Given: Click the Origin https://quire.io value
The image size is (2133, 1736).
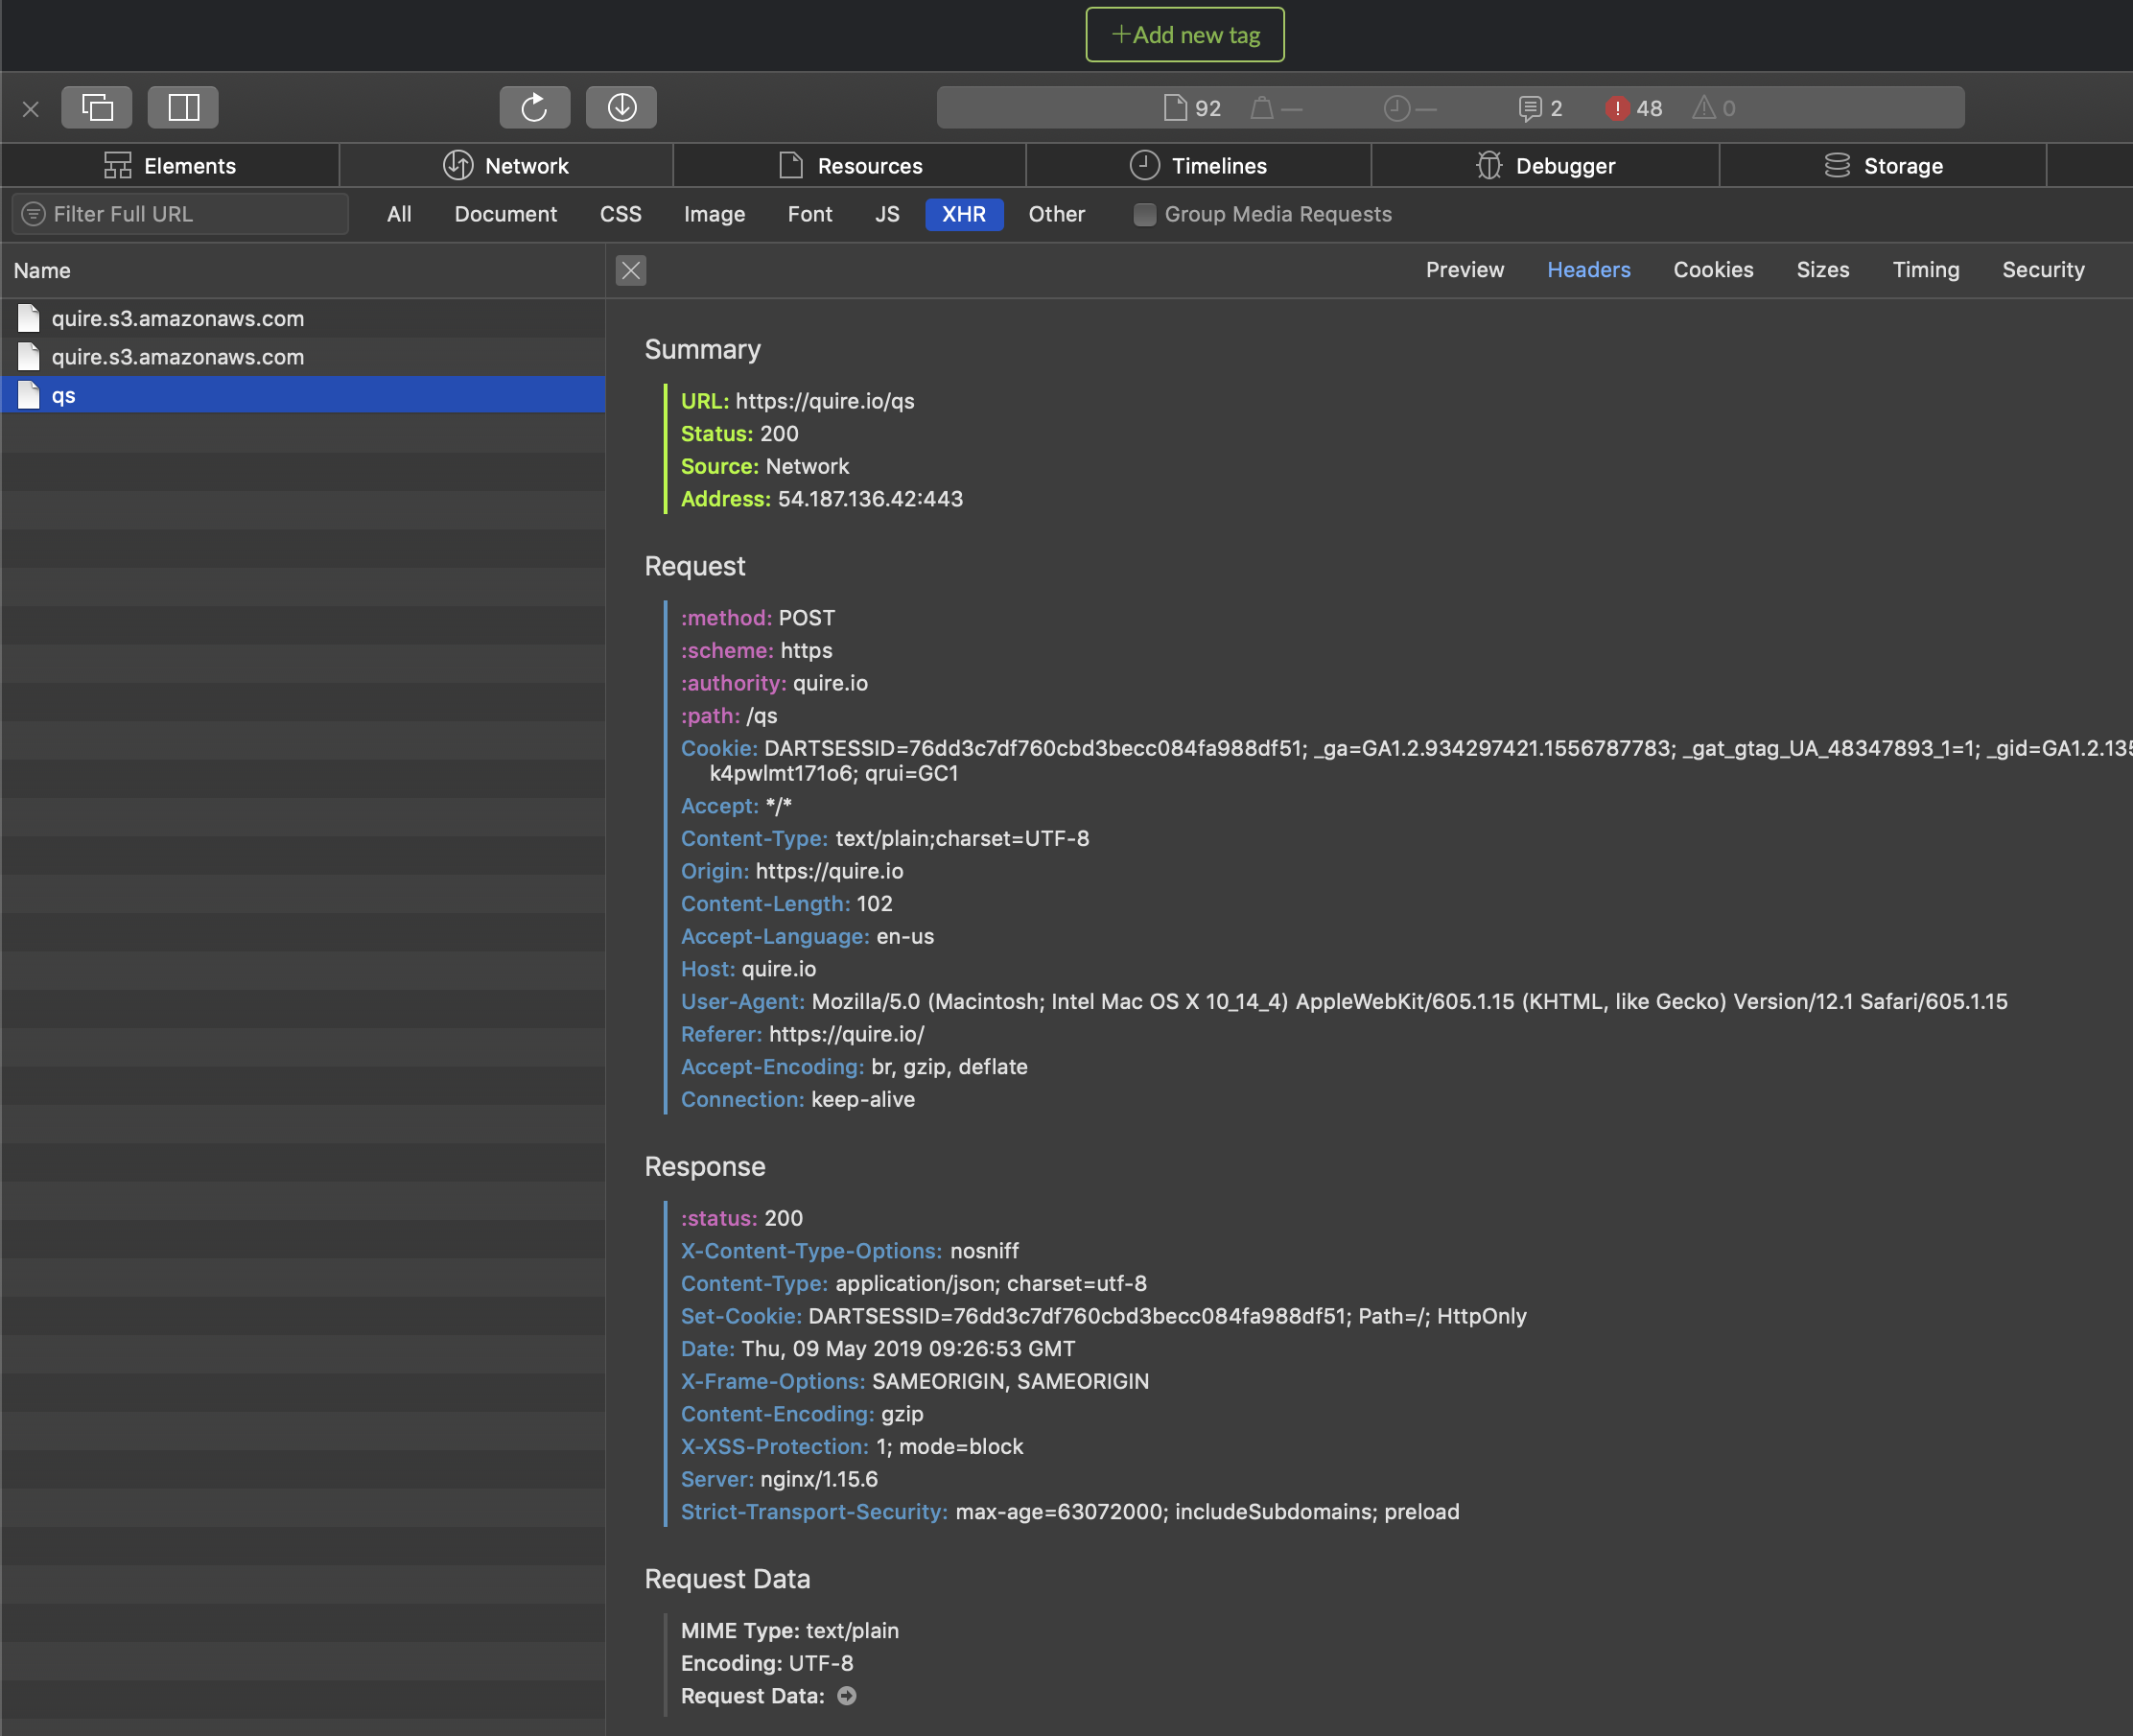Looking at the screenshot, I should tap(829, 871).
